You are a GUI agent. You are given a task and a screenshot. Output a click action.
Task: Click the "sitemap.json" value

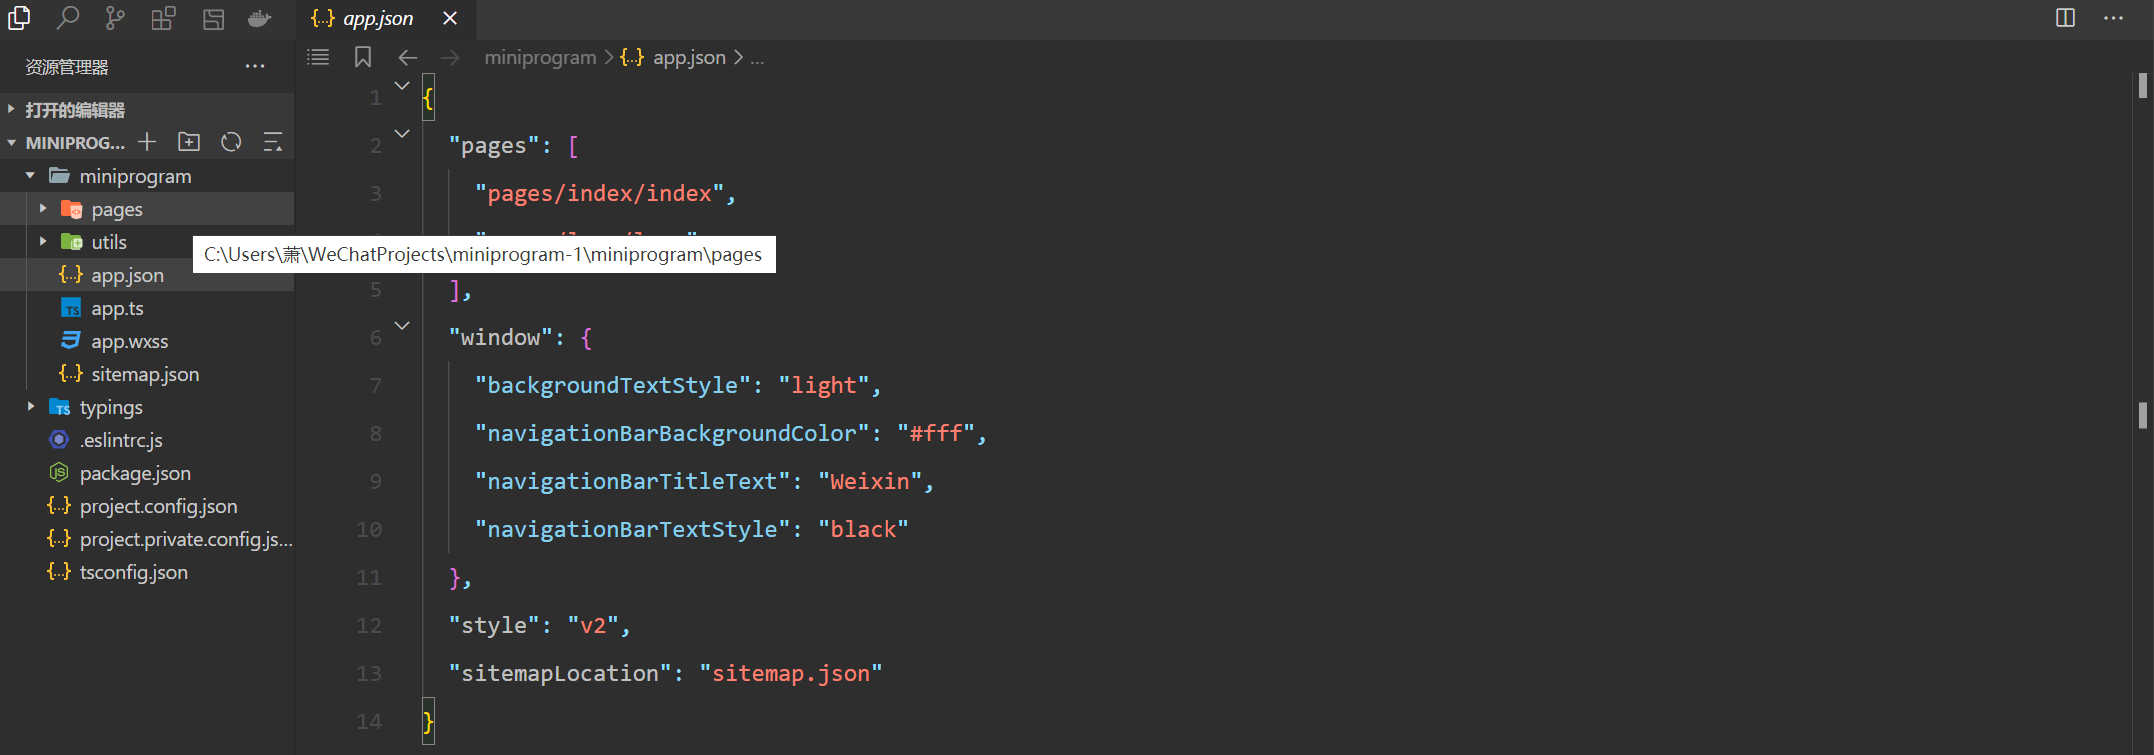click(x=791, y=673)
